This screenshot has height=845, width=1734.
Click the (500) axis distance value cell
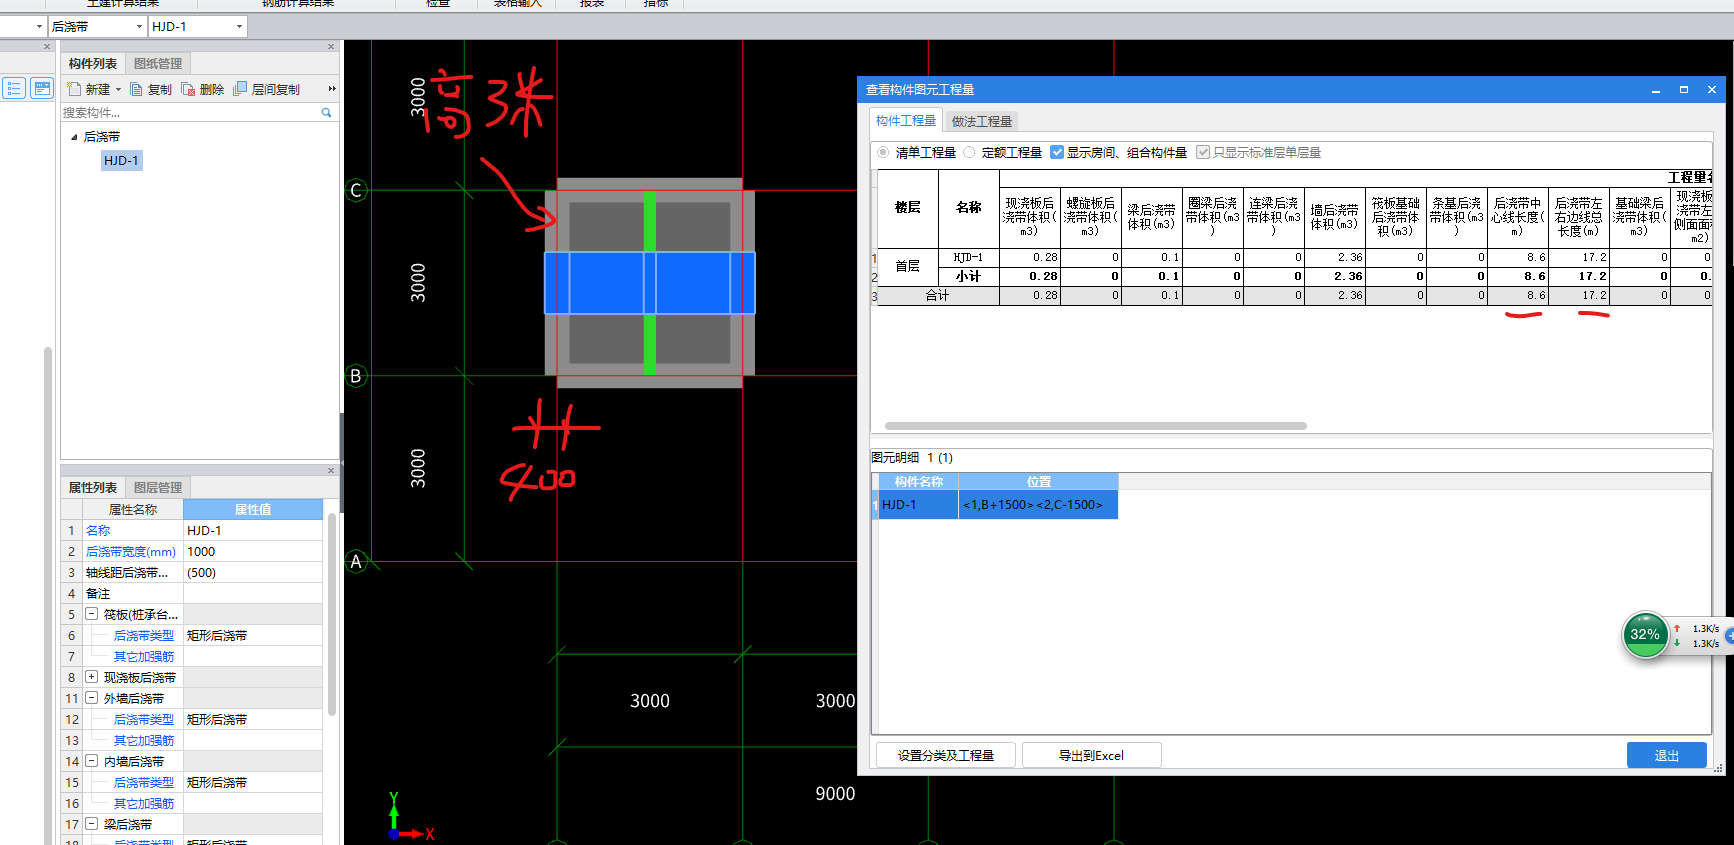pos(253,572)
